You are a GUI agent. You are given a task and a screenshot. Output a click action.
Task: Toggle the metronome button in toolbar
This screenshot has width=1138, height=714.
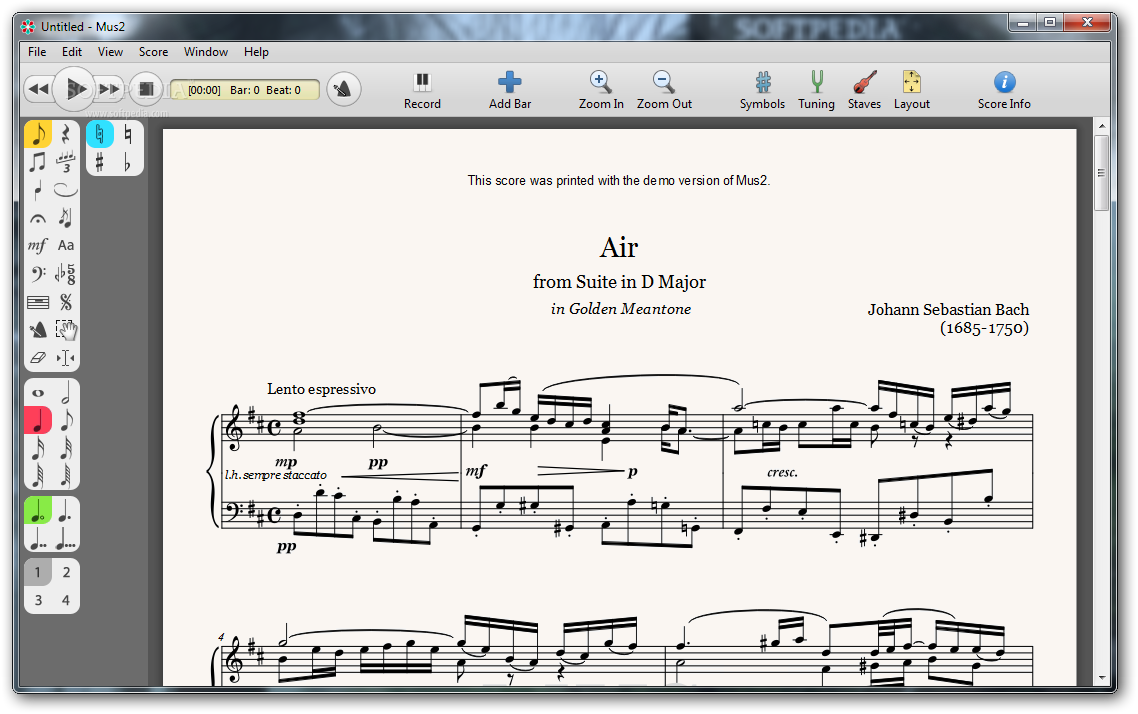coord(343,89)
